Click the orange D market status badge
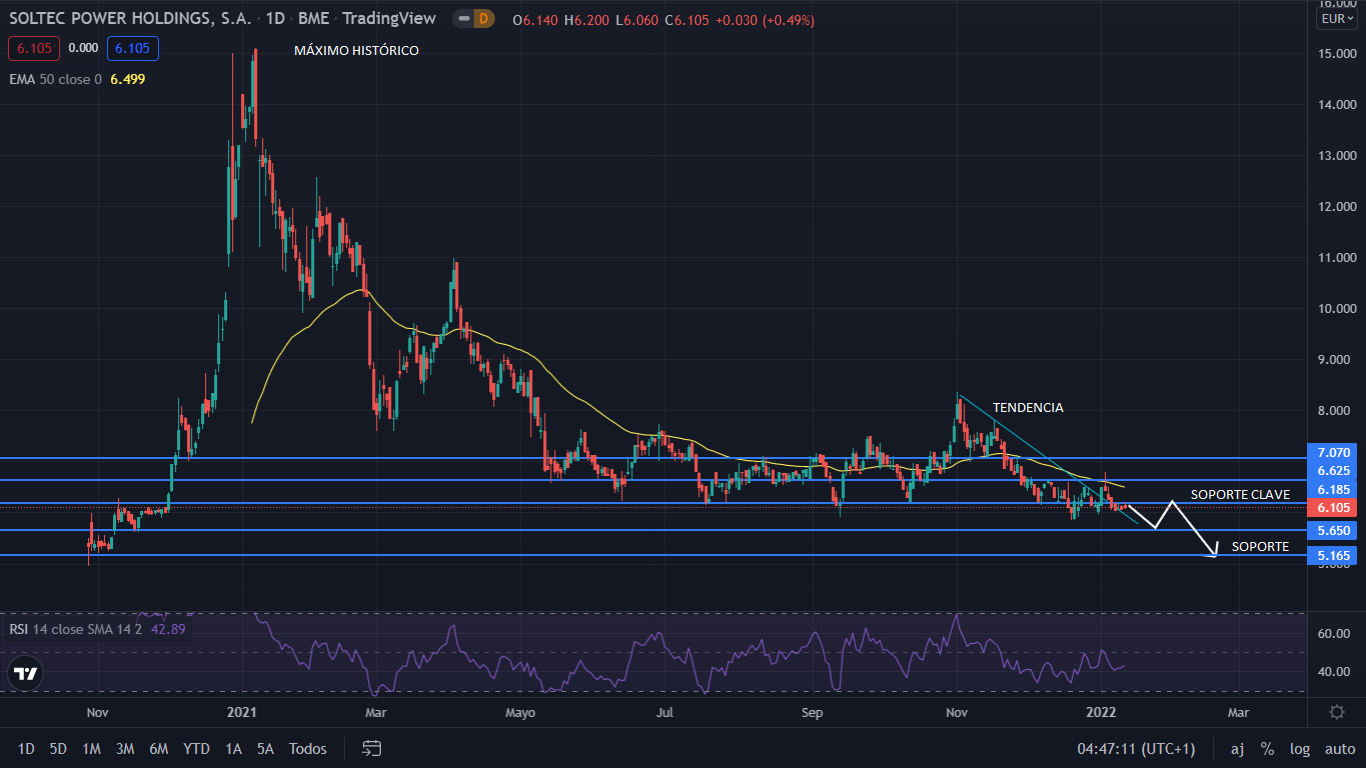This screenshot has height=768, width=1366. click(483, 19)
